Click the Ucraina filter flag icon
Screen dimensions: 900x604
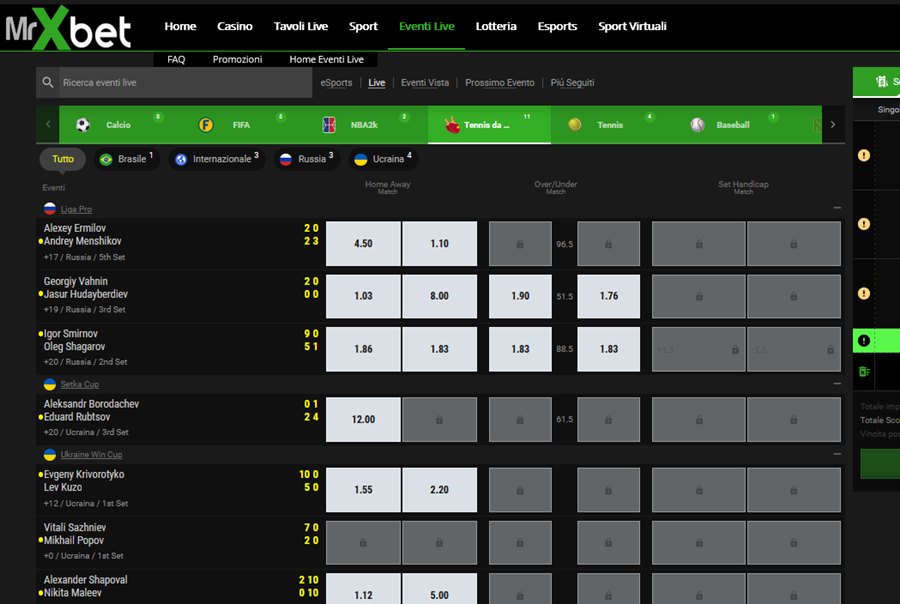coord(360,160)
